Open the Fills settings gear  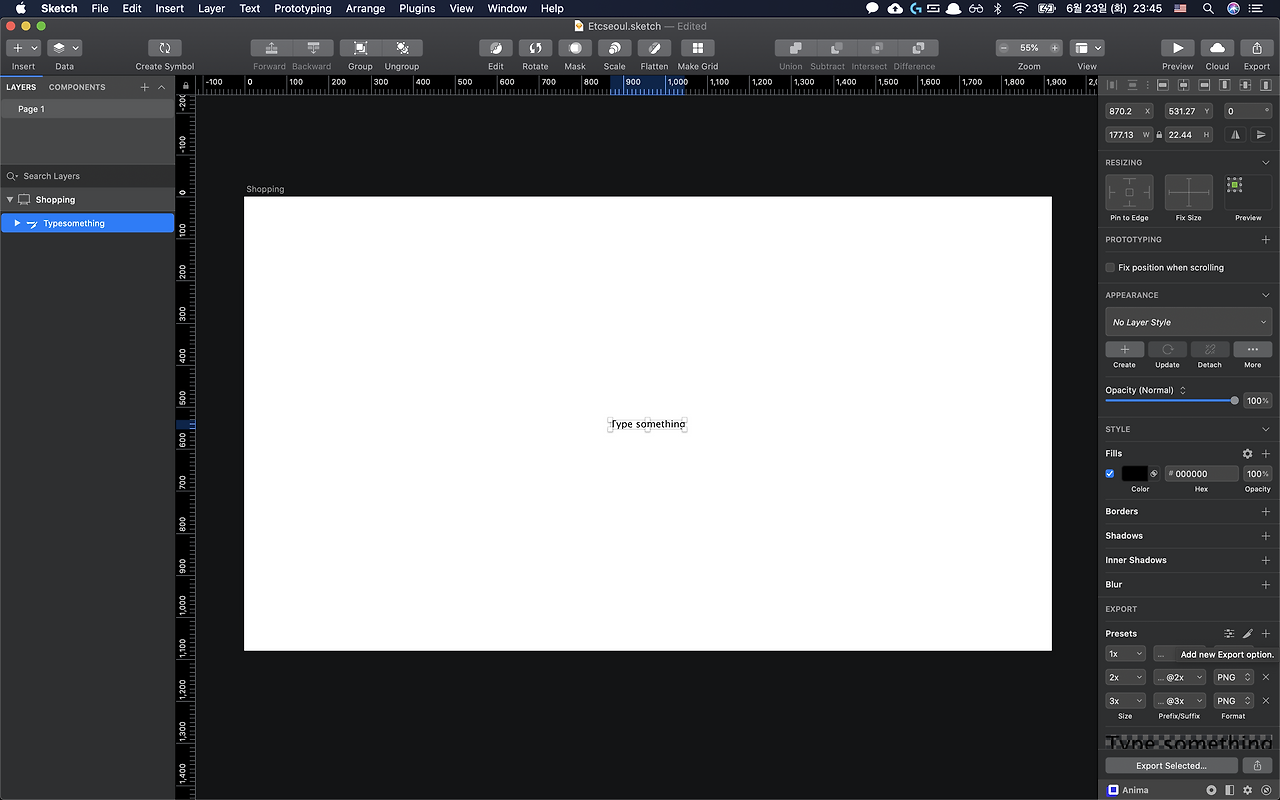point(1247,454)
